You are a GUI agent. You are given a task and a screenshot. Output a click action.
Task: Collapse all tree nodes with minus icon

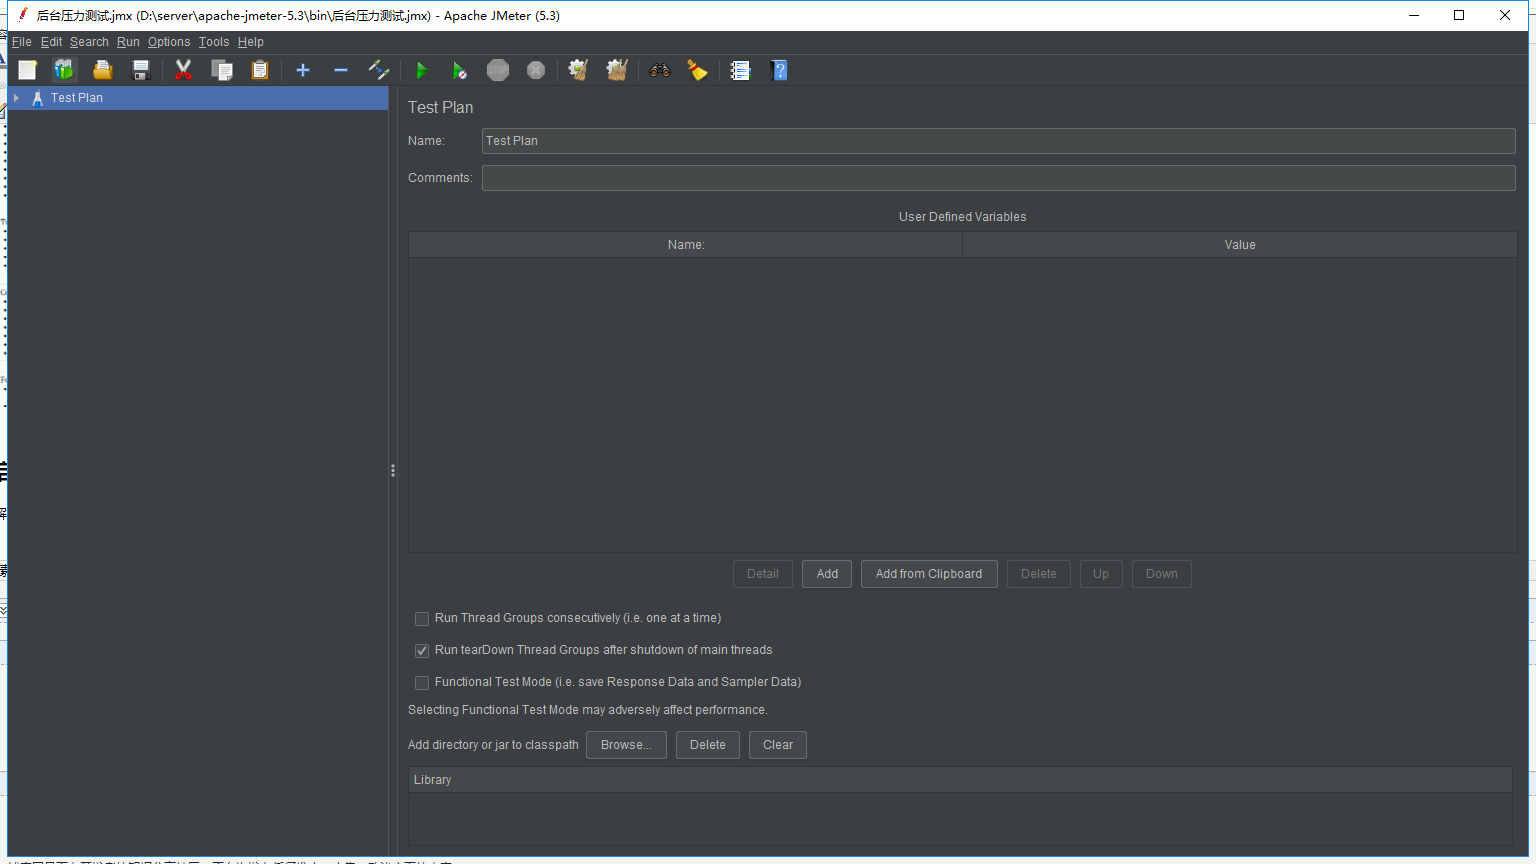[x=341, y=70]
